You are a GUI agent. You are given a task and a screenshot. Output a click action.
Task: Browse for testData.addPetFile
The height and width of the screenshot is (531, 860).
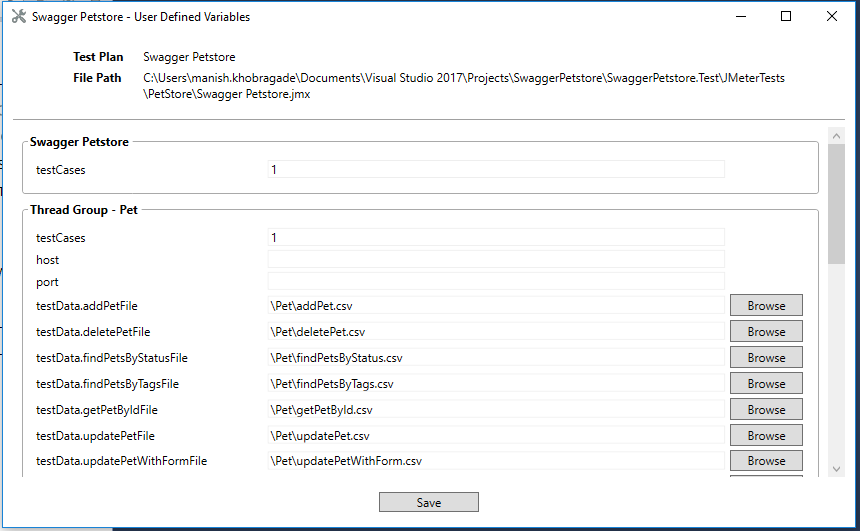766,306
